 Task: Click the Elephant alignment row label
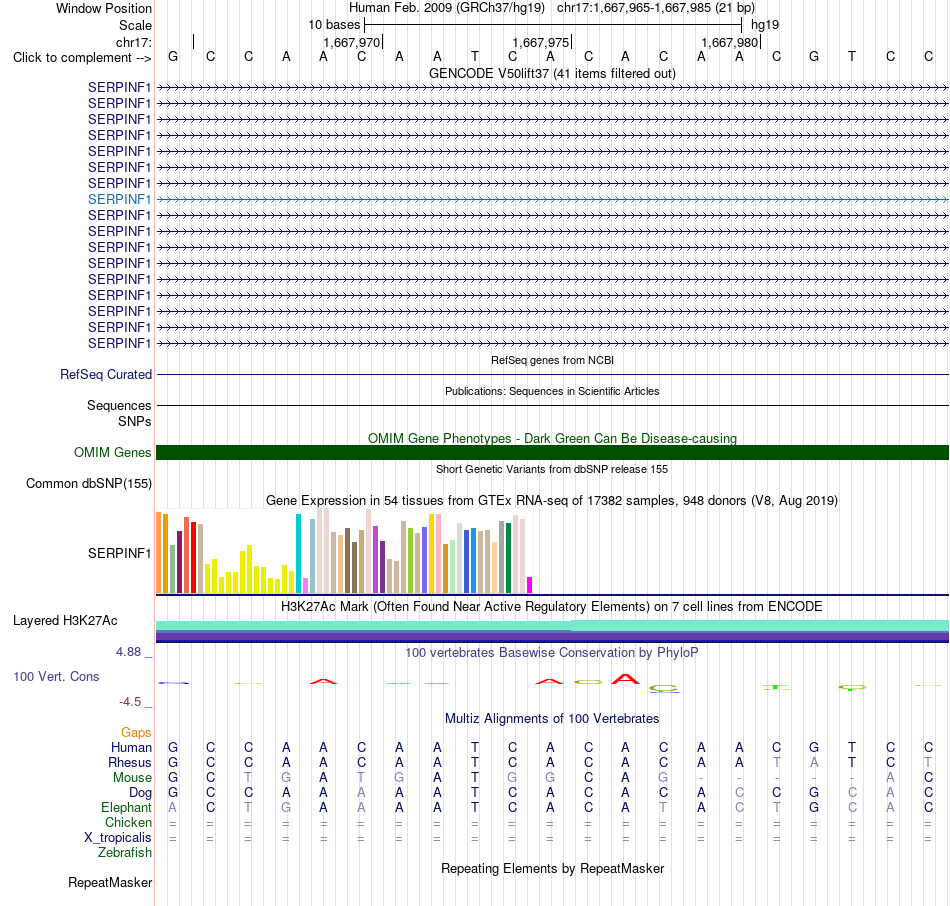[126, 808]
